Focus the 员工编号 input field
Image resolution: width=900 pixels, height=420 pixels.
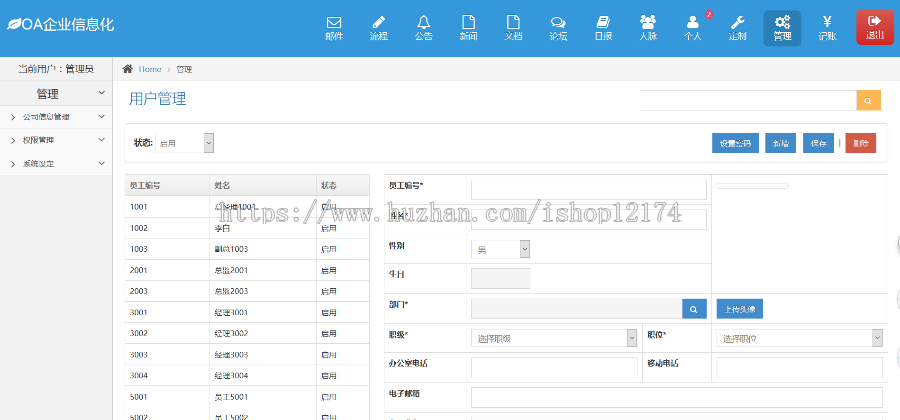[589, 189]
